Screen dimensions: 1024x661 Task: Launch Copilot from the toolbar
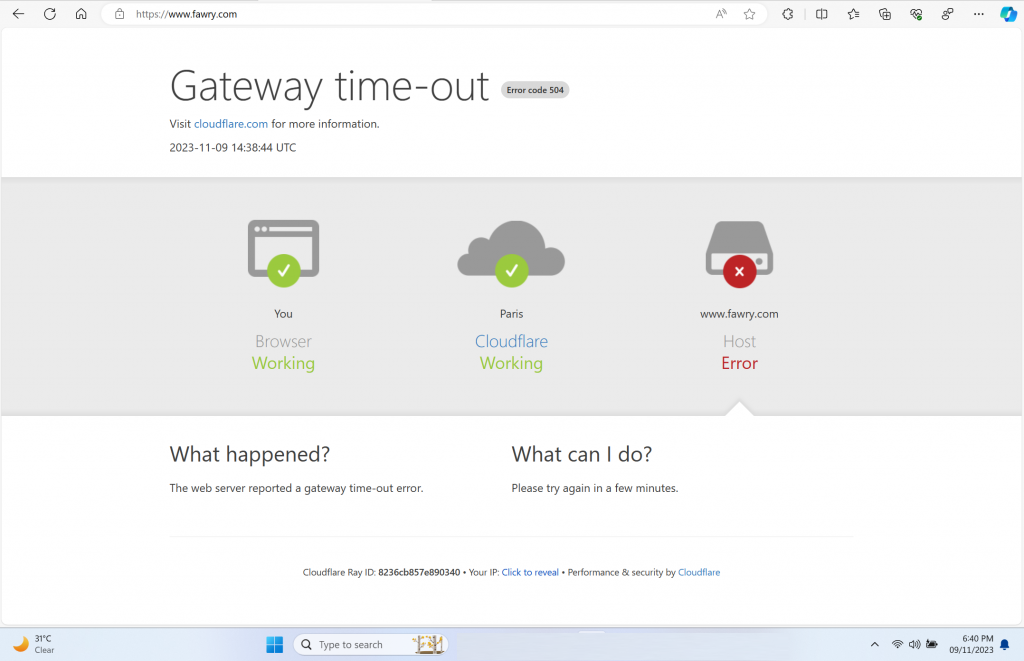tap(1008, 14)
